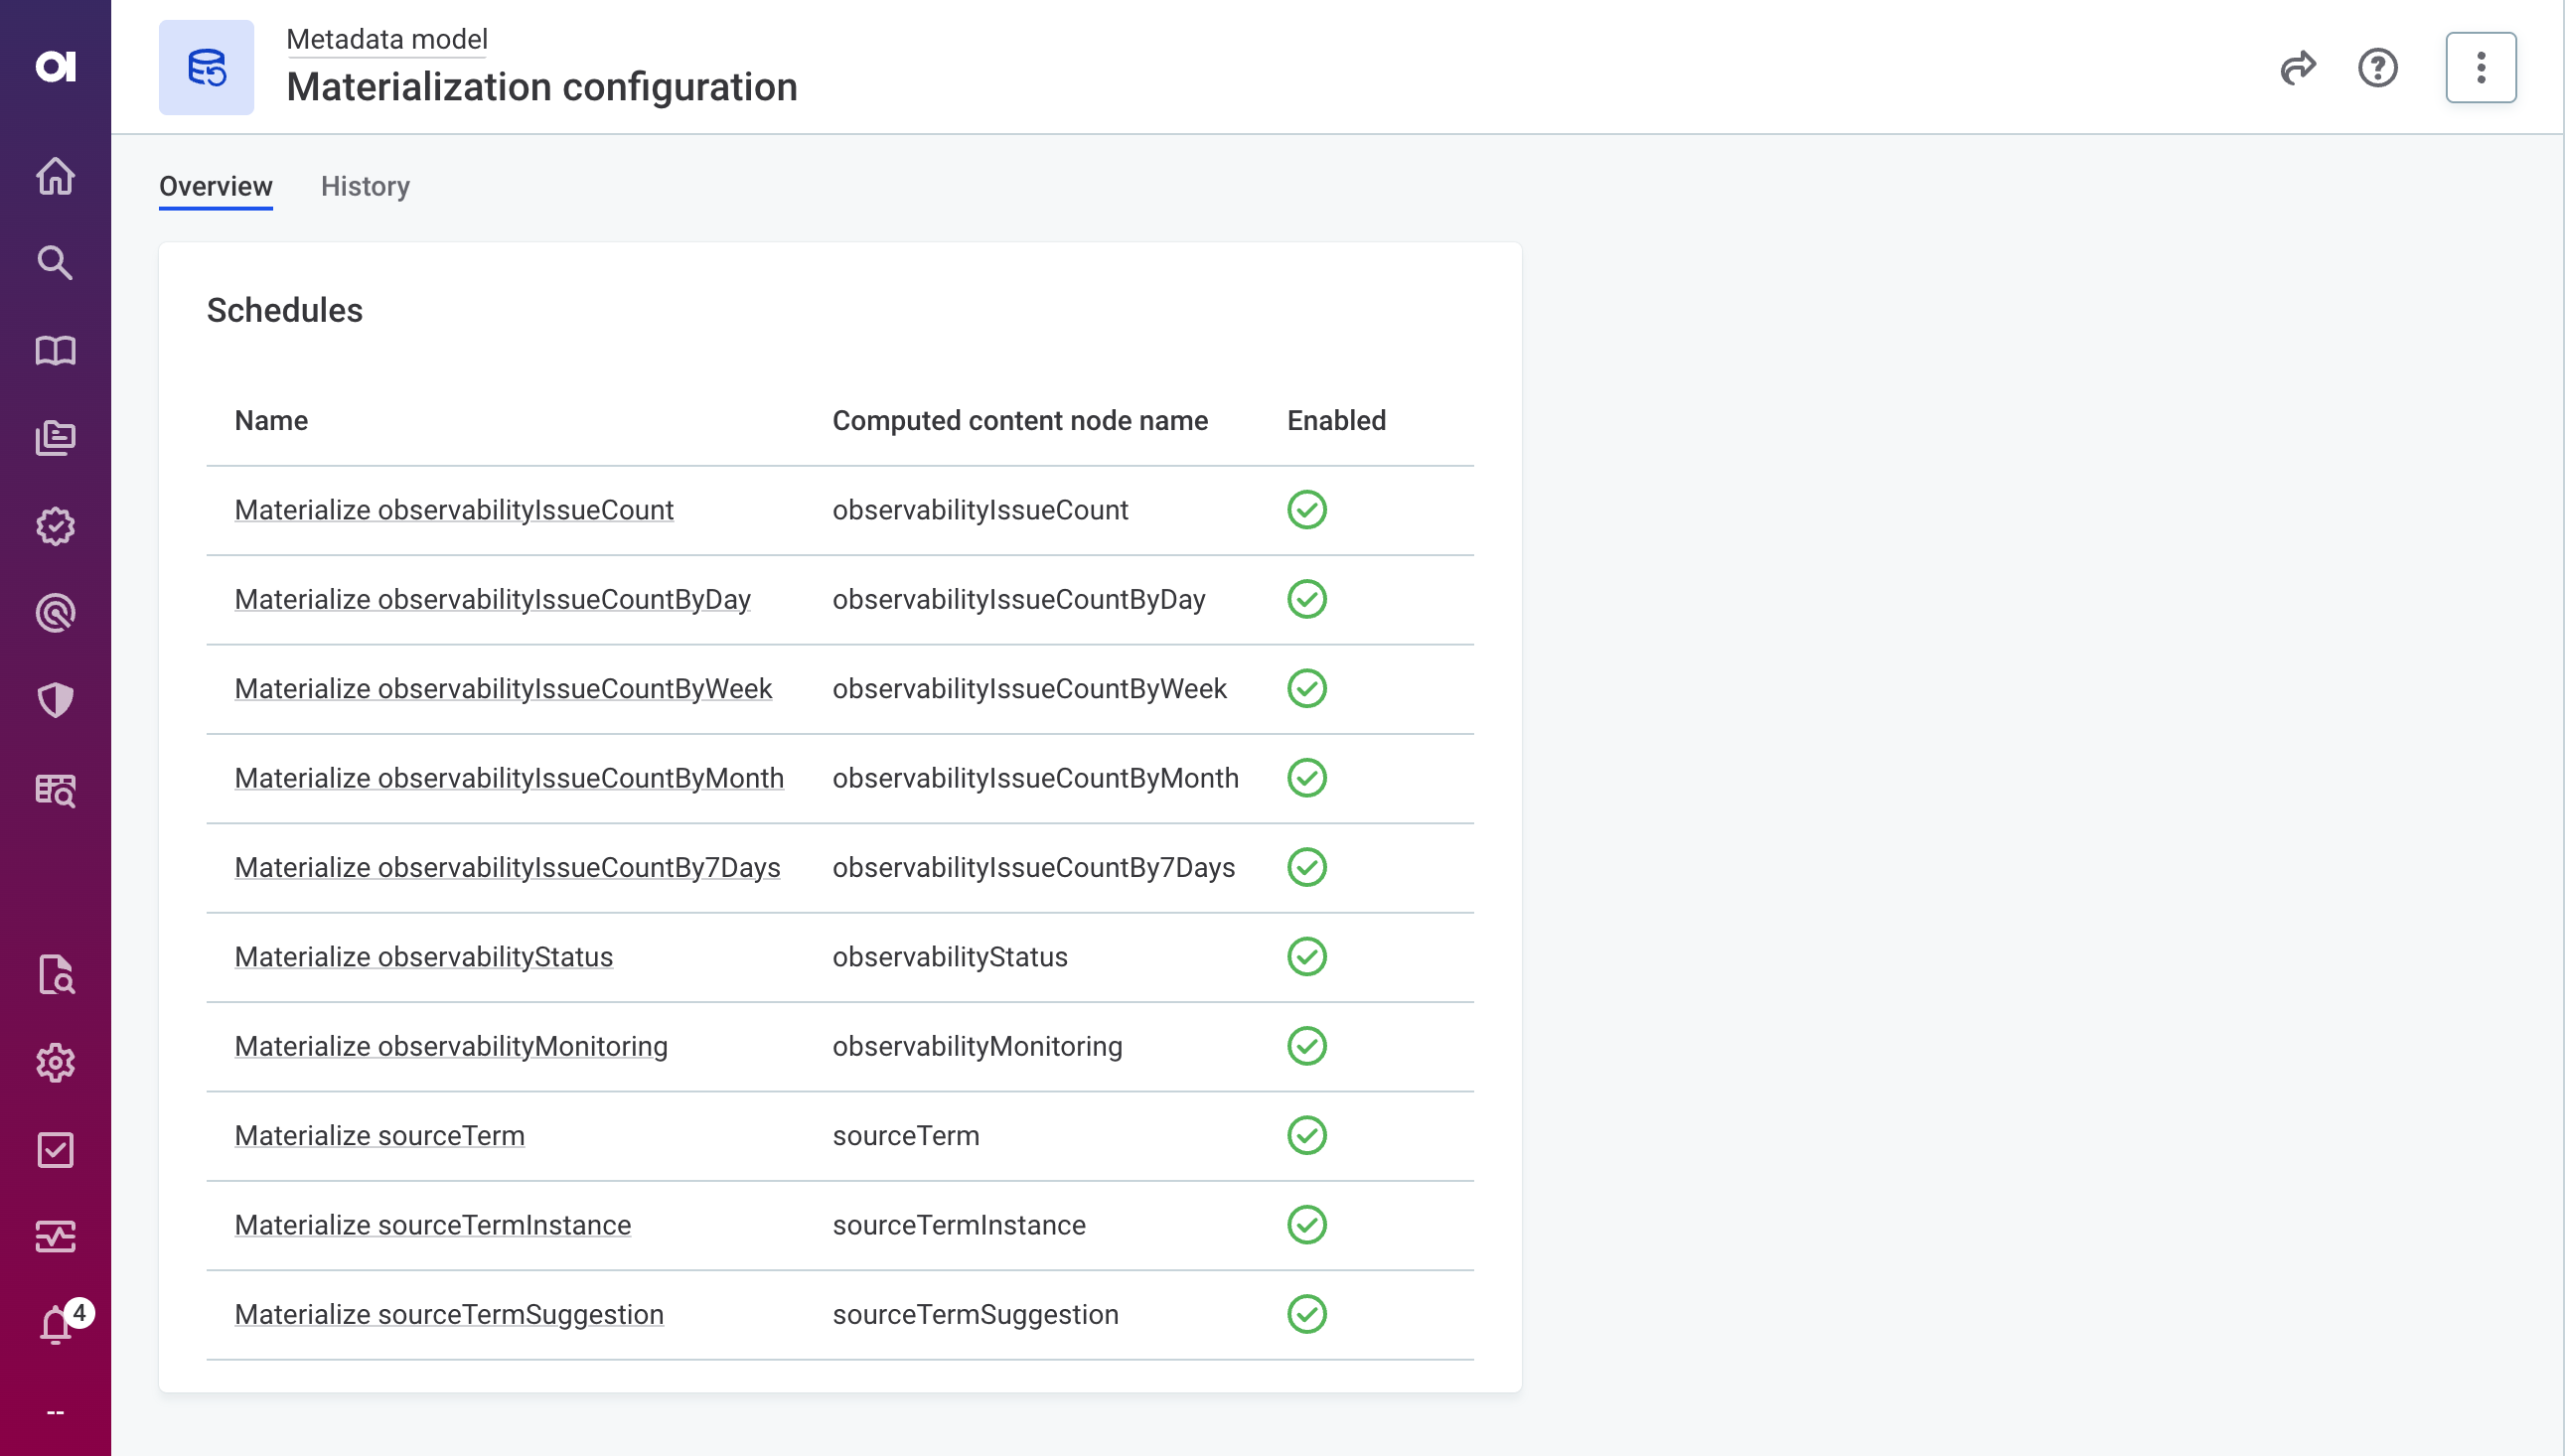
Task: Click enabled checkmark for observabilityStatus row
Action: click(x=1307, y=957)
